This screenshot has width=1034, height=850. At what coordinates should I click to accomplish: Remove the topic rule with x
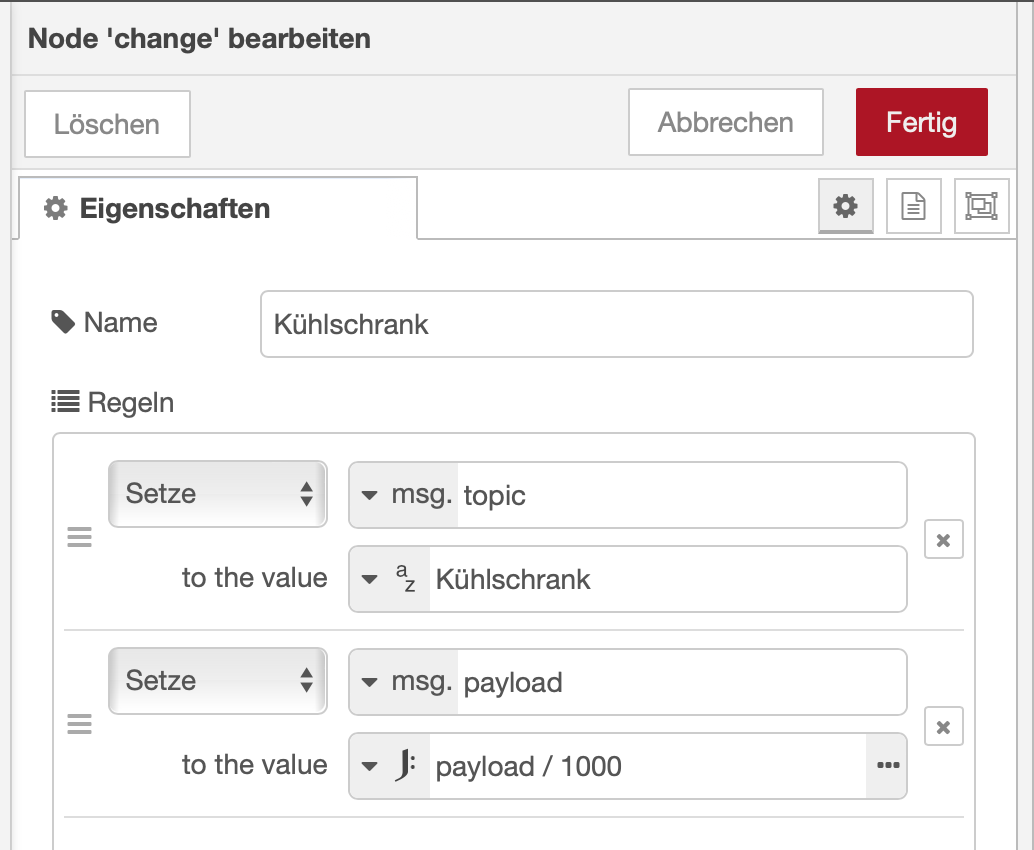pyautogui.click(x=944, y=540)
